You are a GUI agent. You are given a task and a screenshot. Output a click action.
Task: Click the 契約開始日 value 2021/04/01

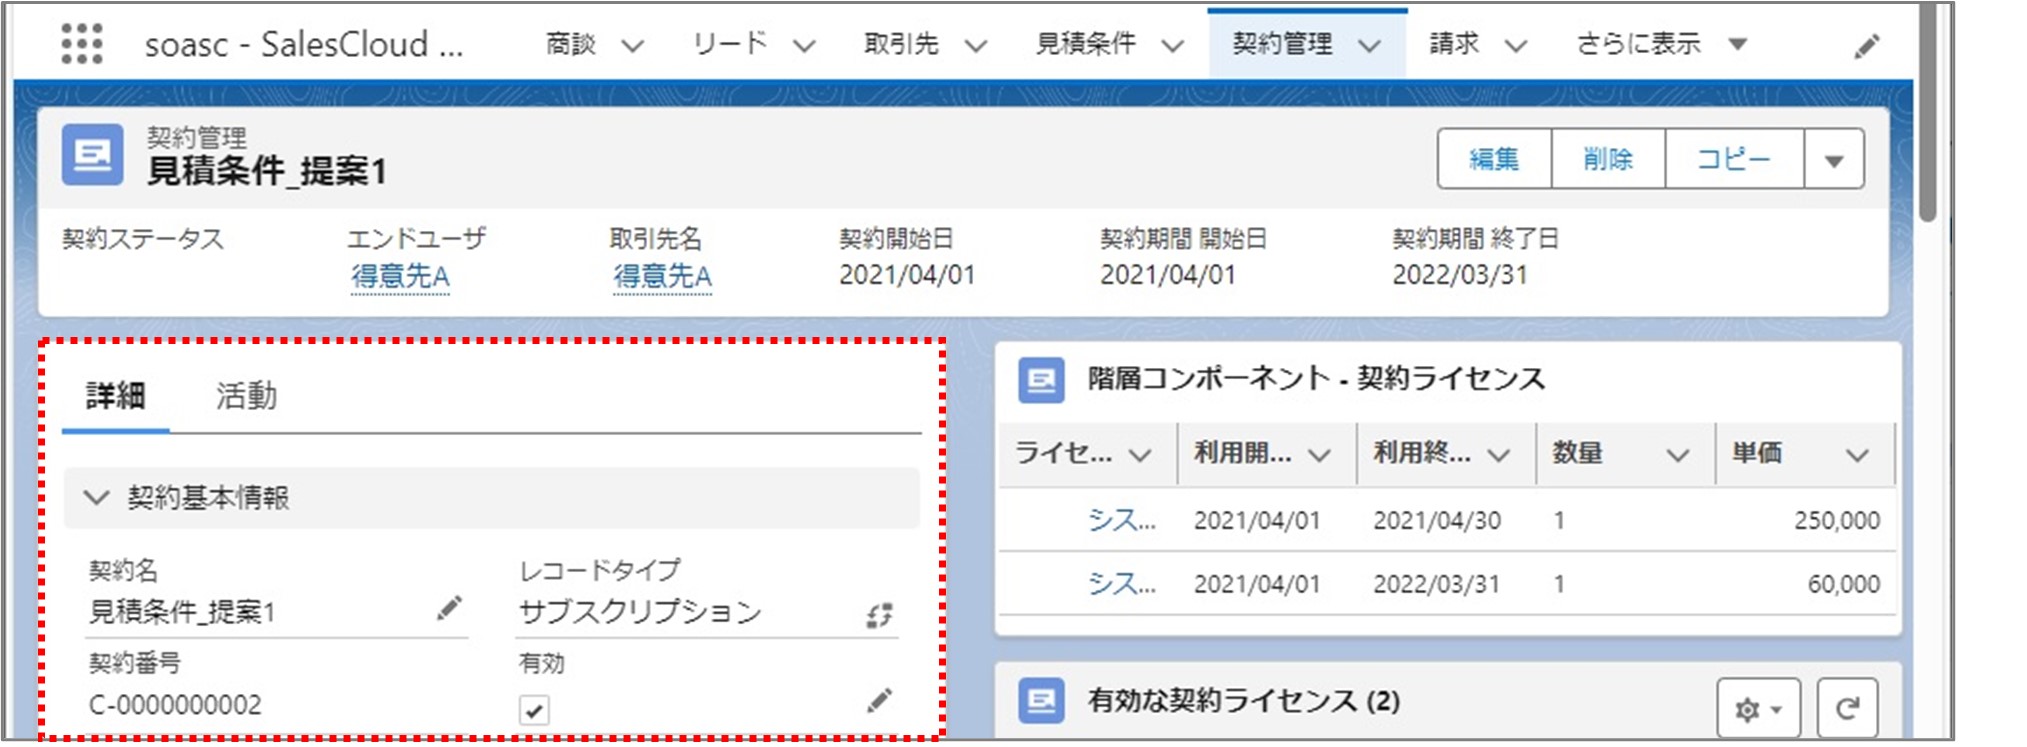pos(907,275)
